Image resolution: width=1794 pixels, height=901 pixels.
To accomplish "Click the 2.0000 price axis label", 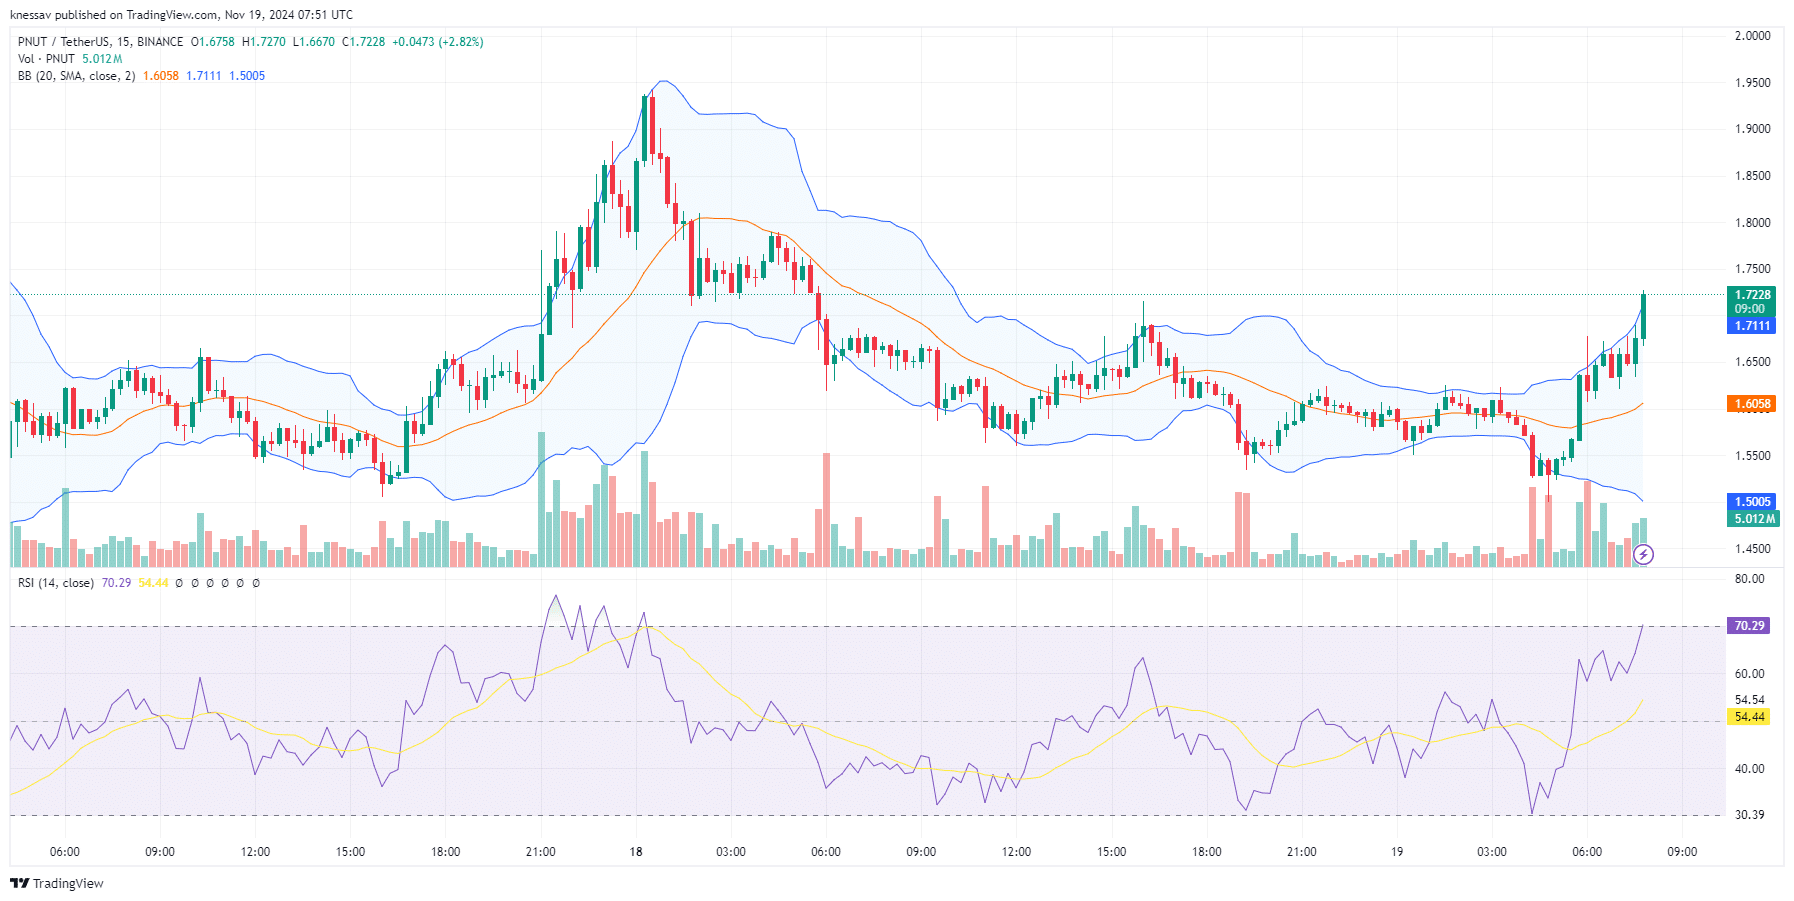I will (x=1752, y=36).
